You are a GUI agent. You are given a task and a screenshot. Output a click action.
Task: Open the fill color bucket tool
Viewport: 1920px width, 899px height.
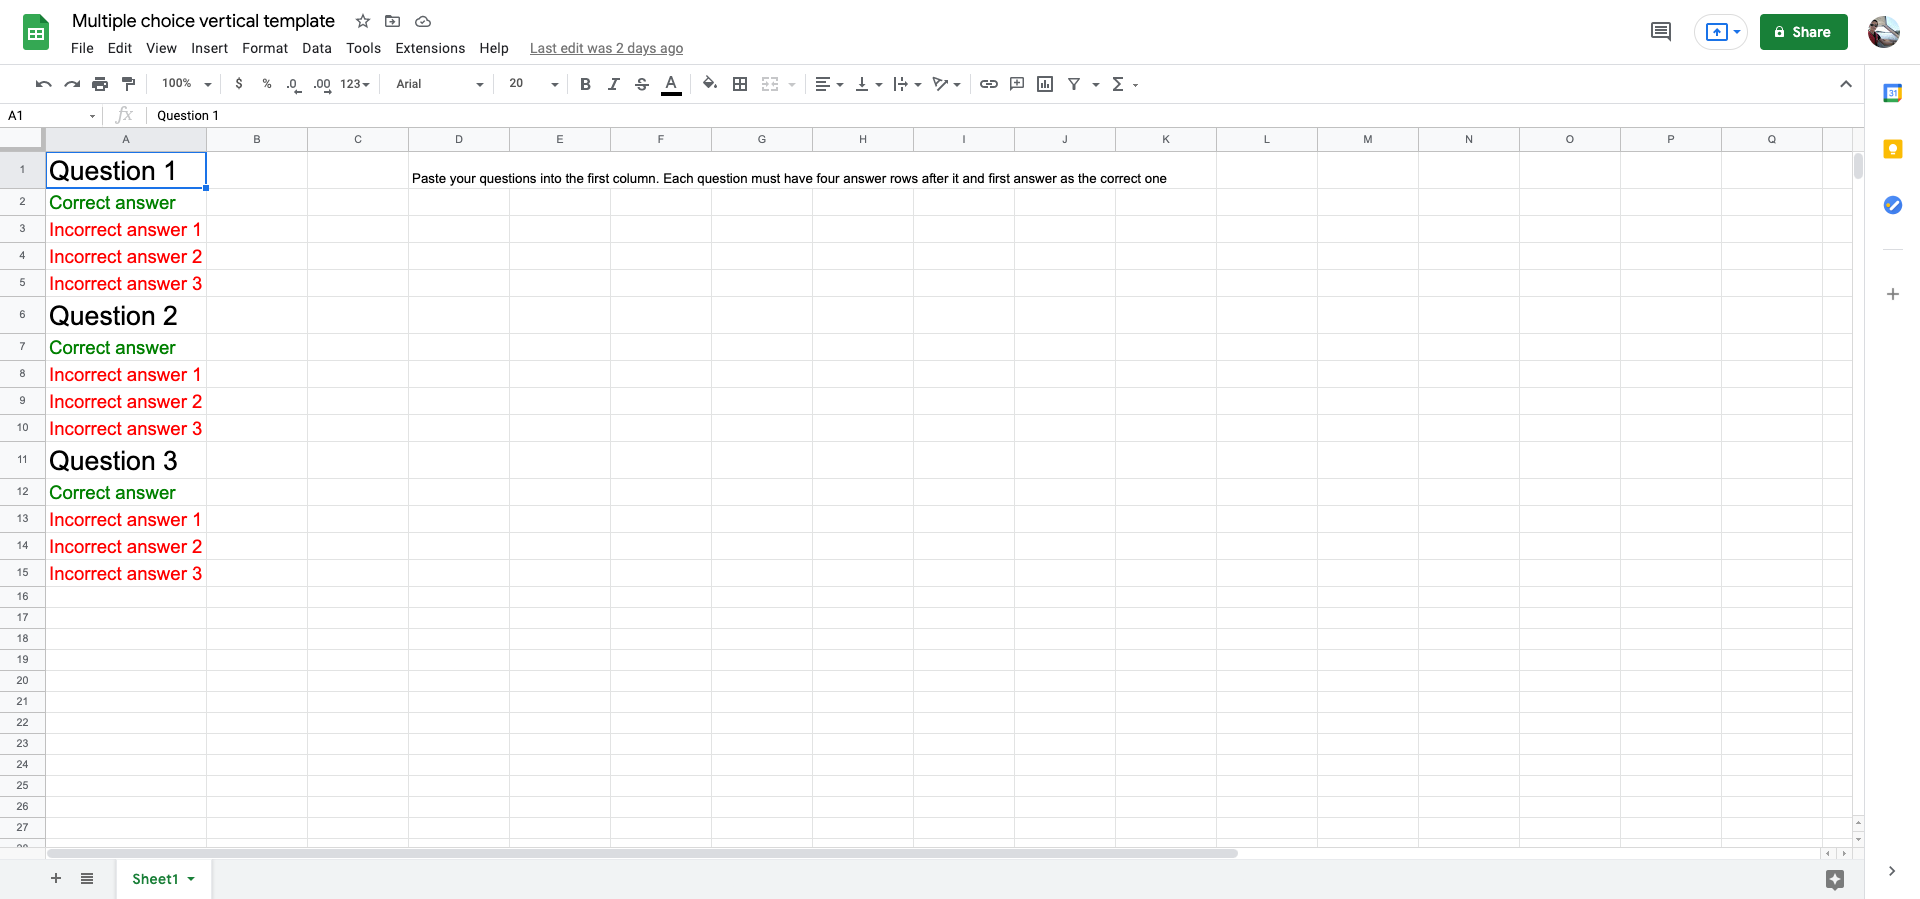click(x=710, y=84)
